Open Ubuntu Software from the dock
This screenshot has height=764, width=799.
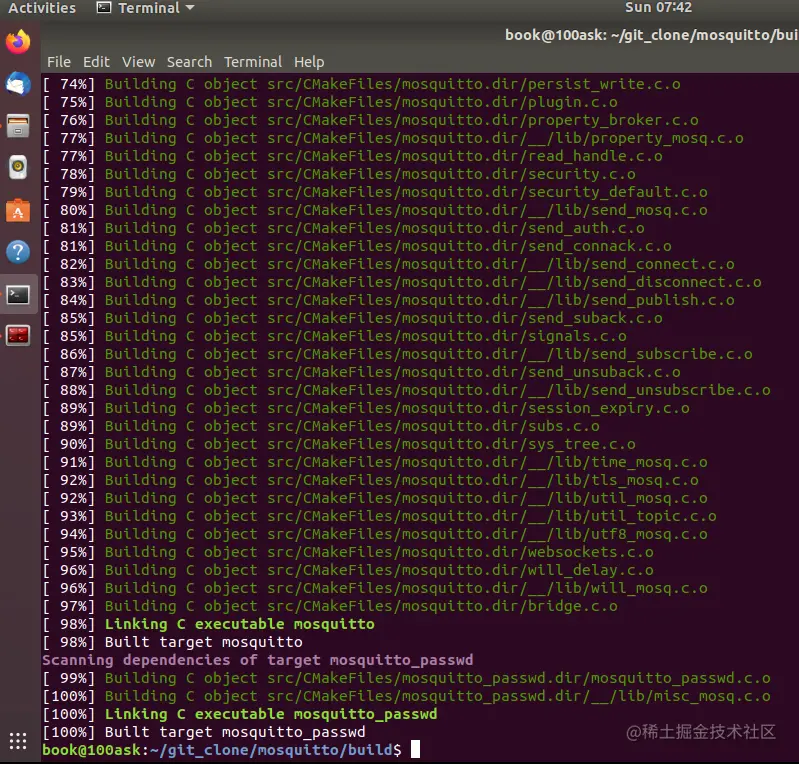[18, 210]
